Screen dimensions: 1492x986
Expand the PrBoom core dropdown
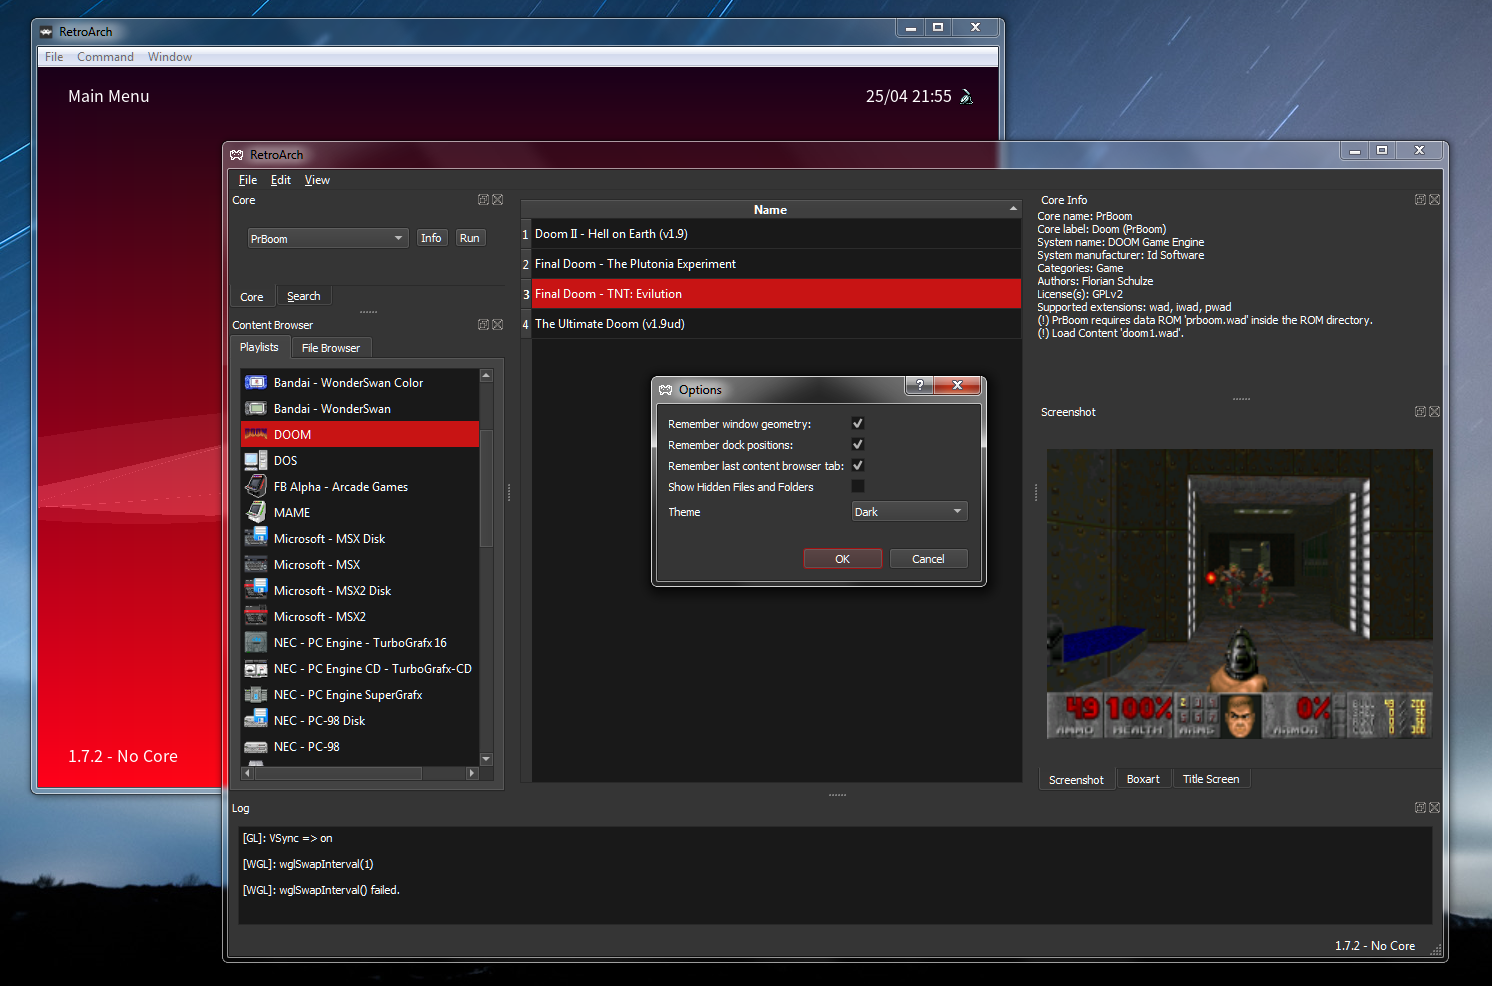point(327,239)
